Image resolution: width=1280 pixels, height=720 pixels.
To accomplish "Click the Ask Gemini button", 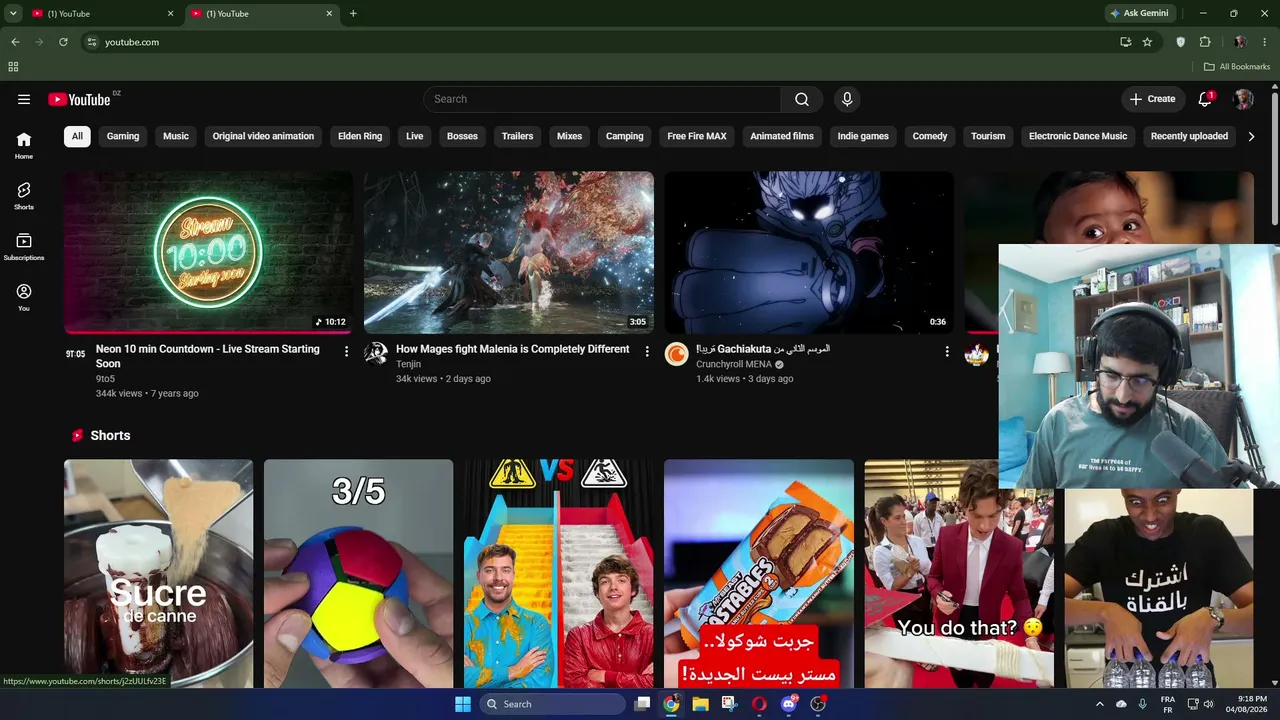I will click(x=1139, y=14).
